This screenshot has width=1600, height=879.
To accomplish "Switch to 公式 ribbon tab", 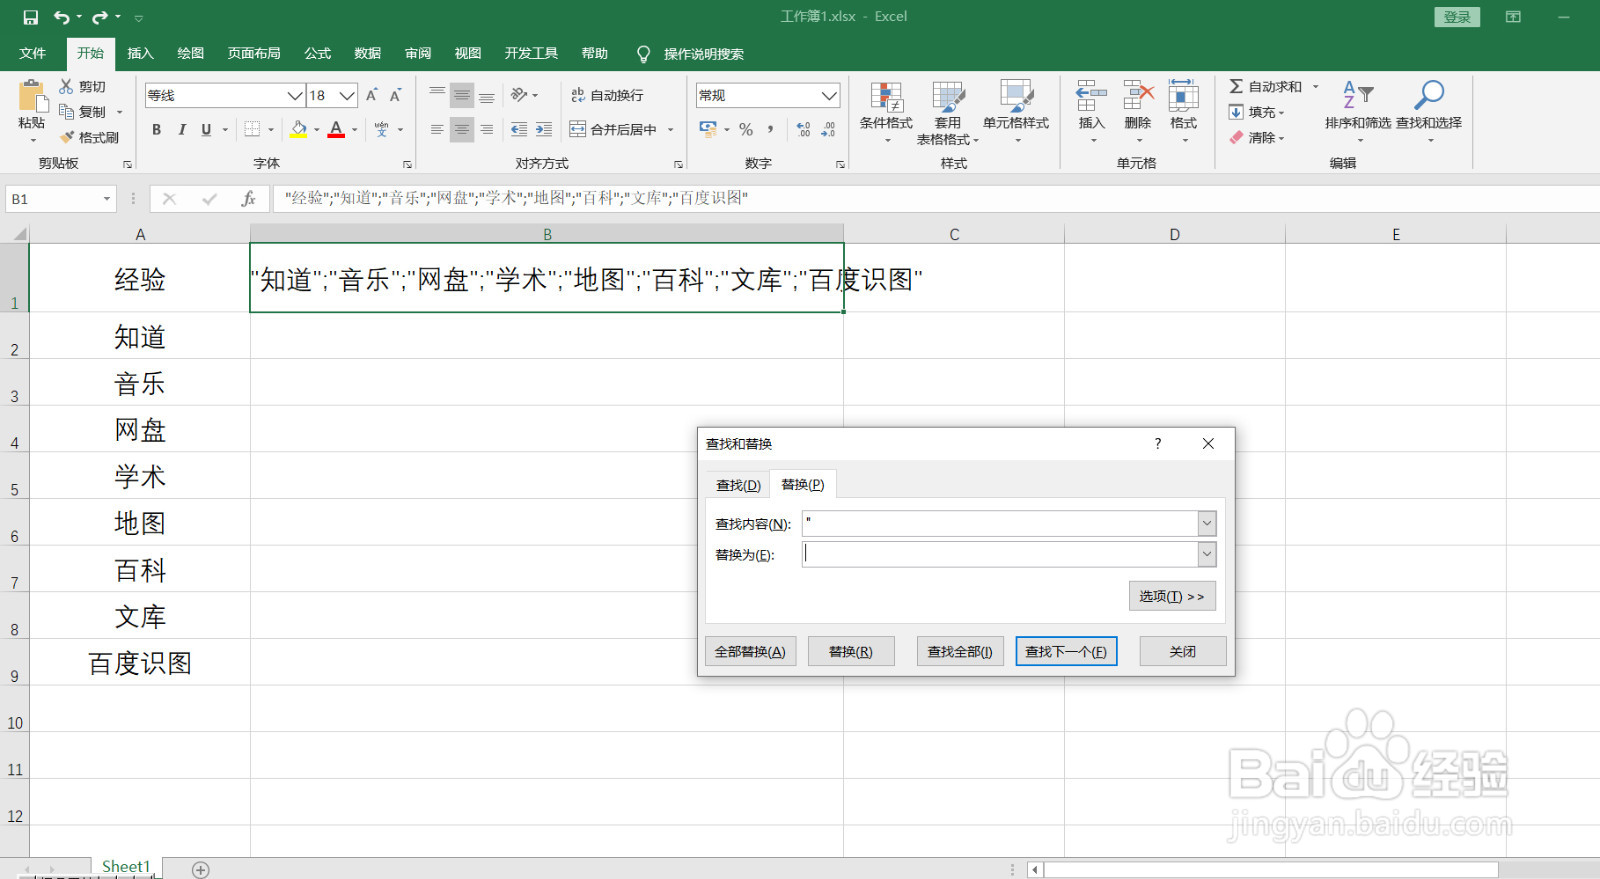I will point(318,53).
